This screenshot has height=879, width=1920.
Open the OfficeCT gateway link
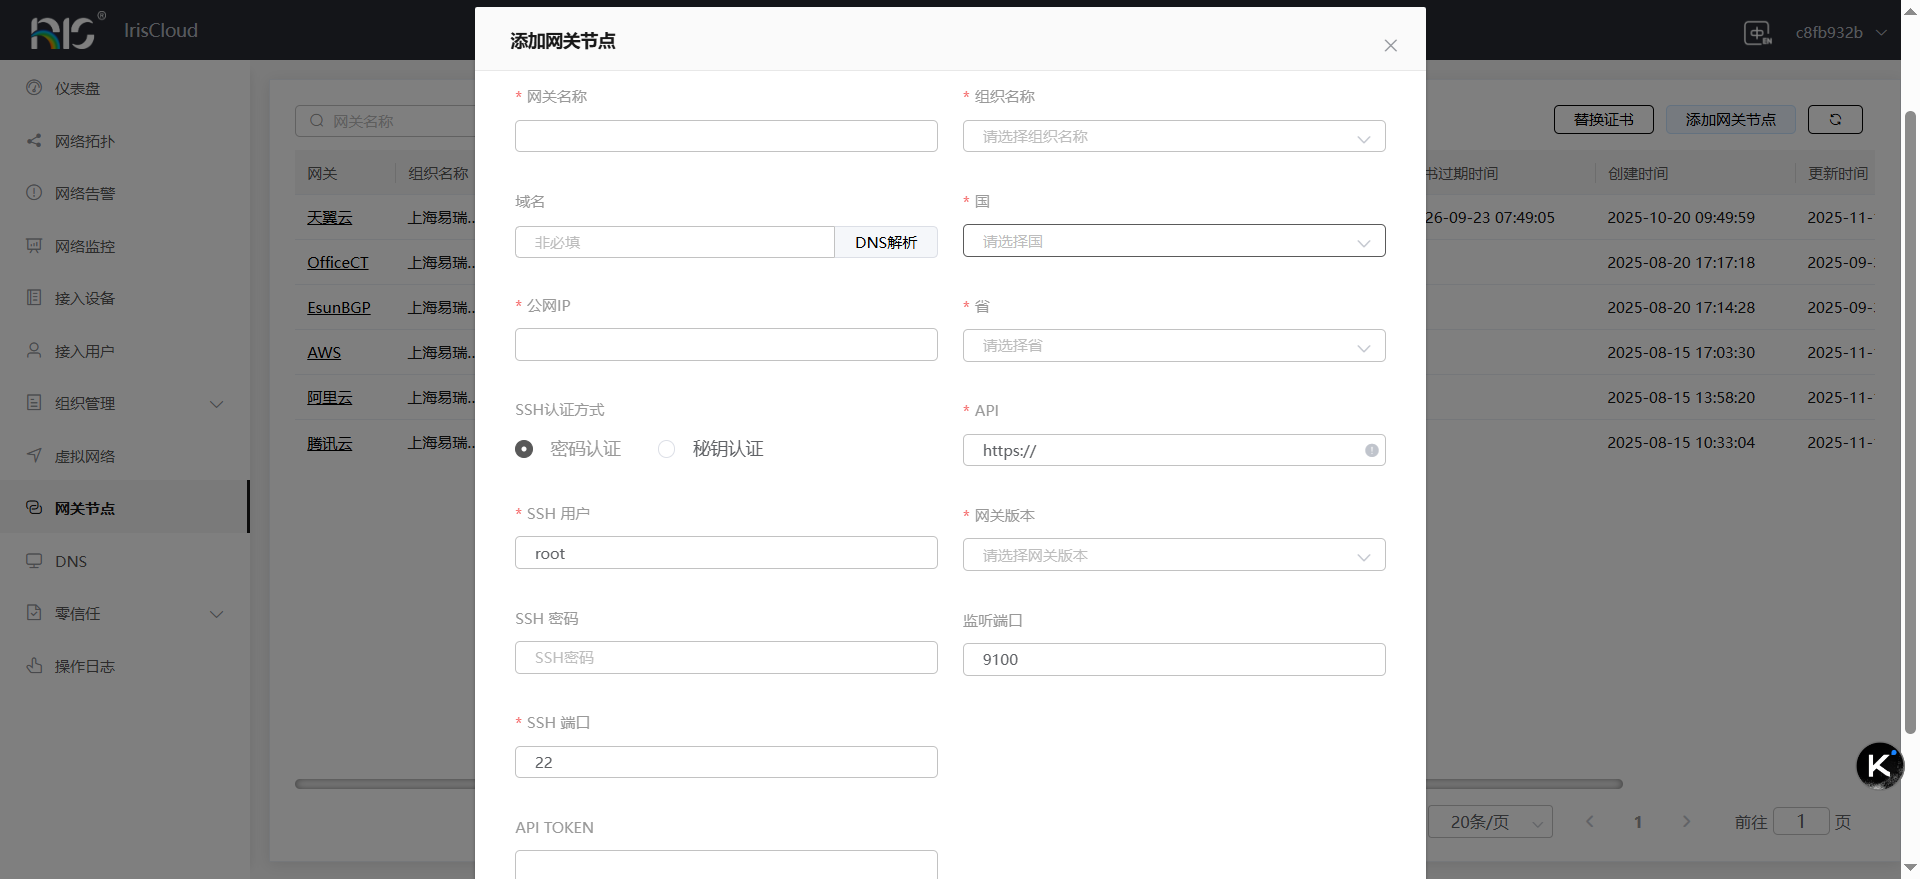pyautogui.click(x=337, y=262)
